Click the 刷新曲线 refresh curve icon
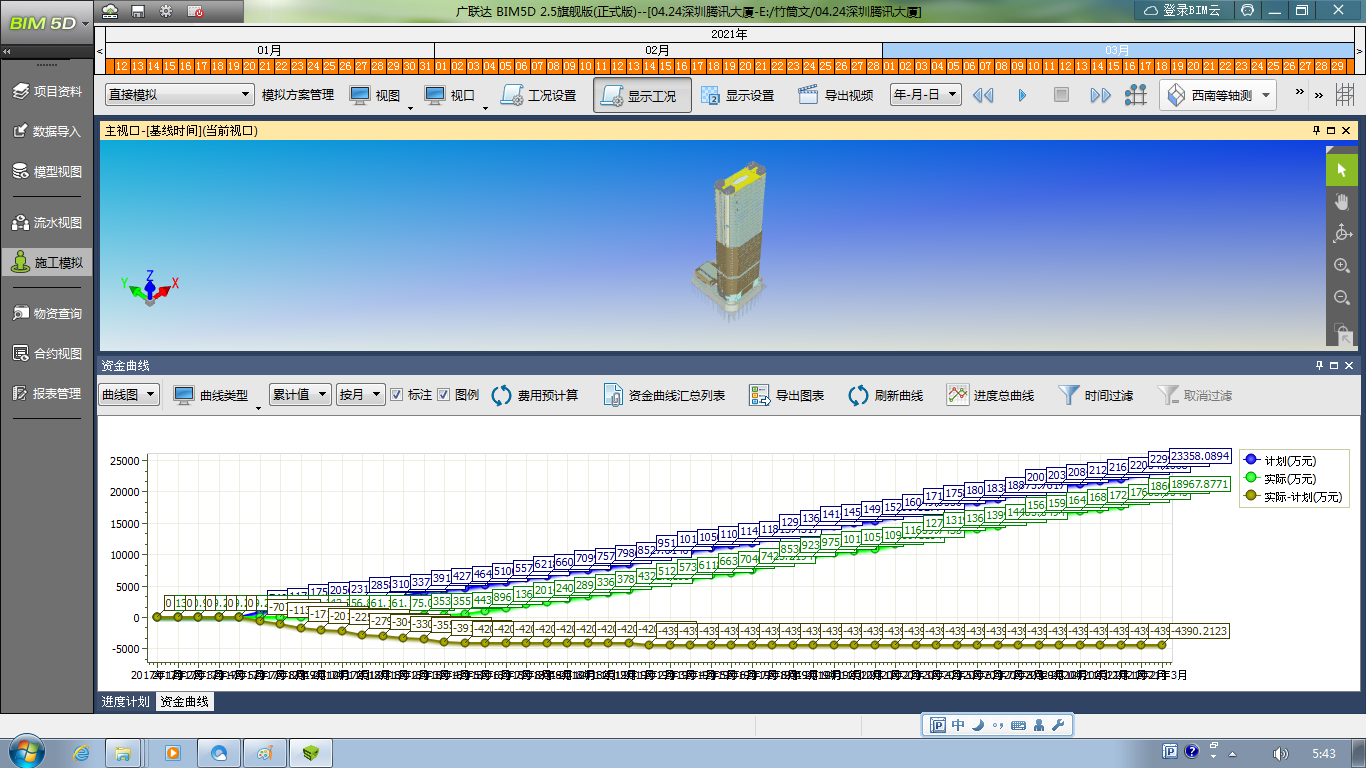This screenshot has width=1366, height=768. pos(858,395)
